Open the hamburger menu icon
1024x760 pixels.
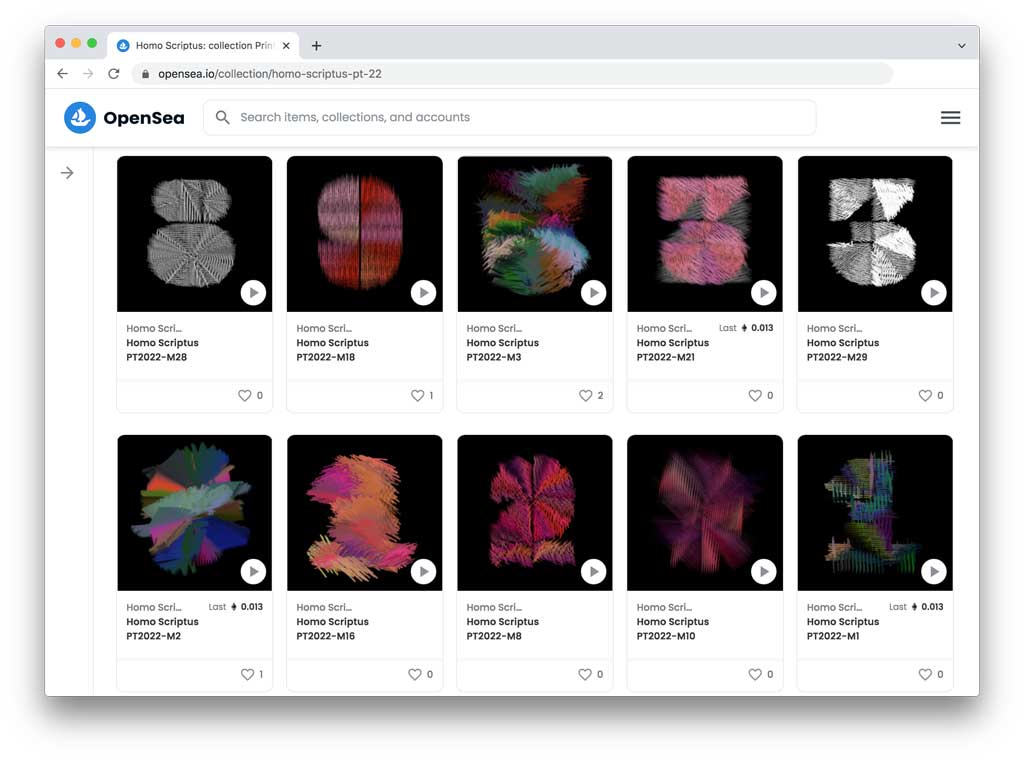[950, 118]
